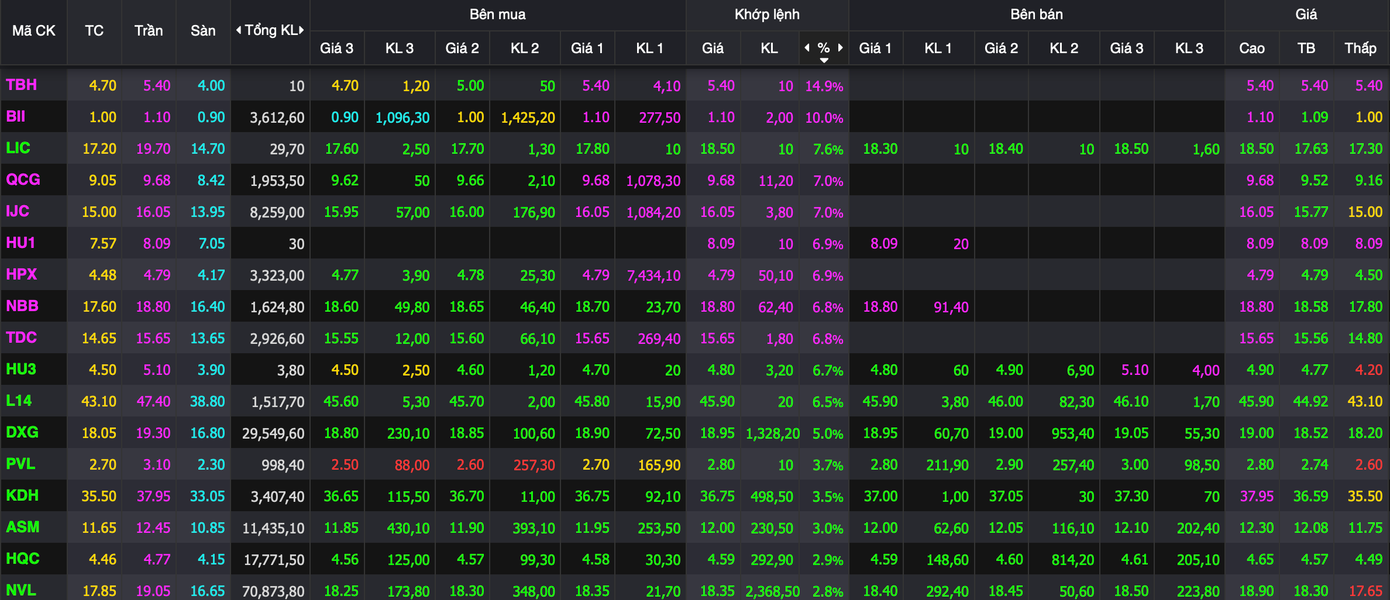1390x600 pixels.
Task: Click the KDH stock symbol
Action: (21, 495)
